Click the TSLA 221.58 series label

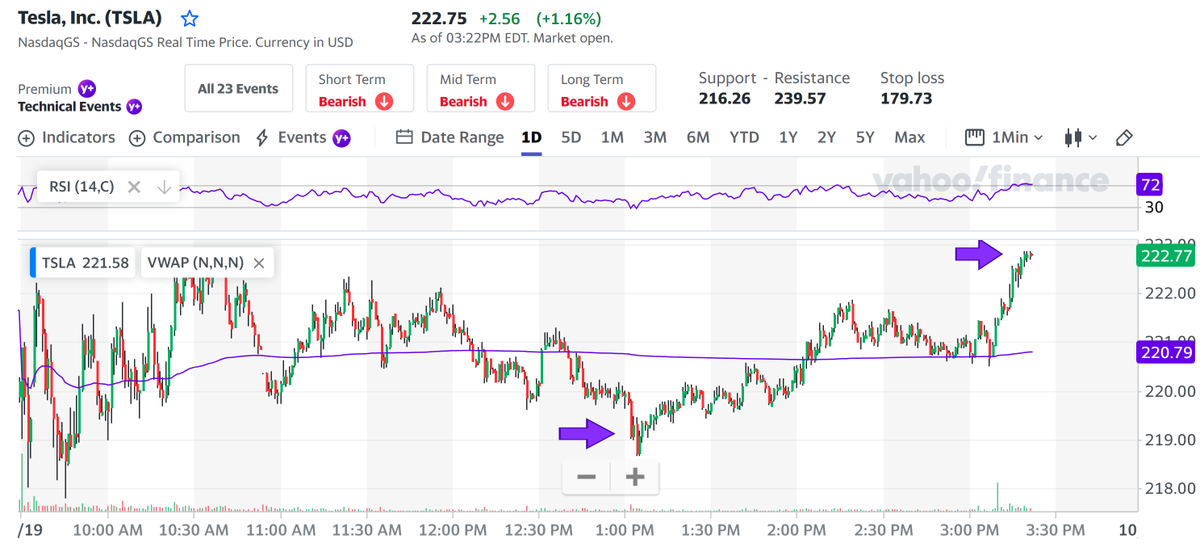(x=86, y=263)
